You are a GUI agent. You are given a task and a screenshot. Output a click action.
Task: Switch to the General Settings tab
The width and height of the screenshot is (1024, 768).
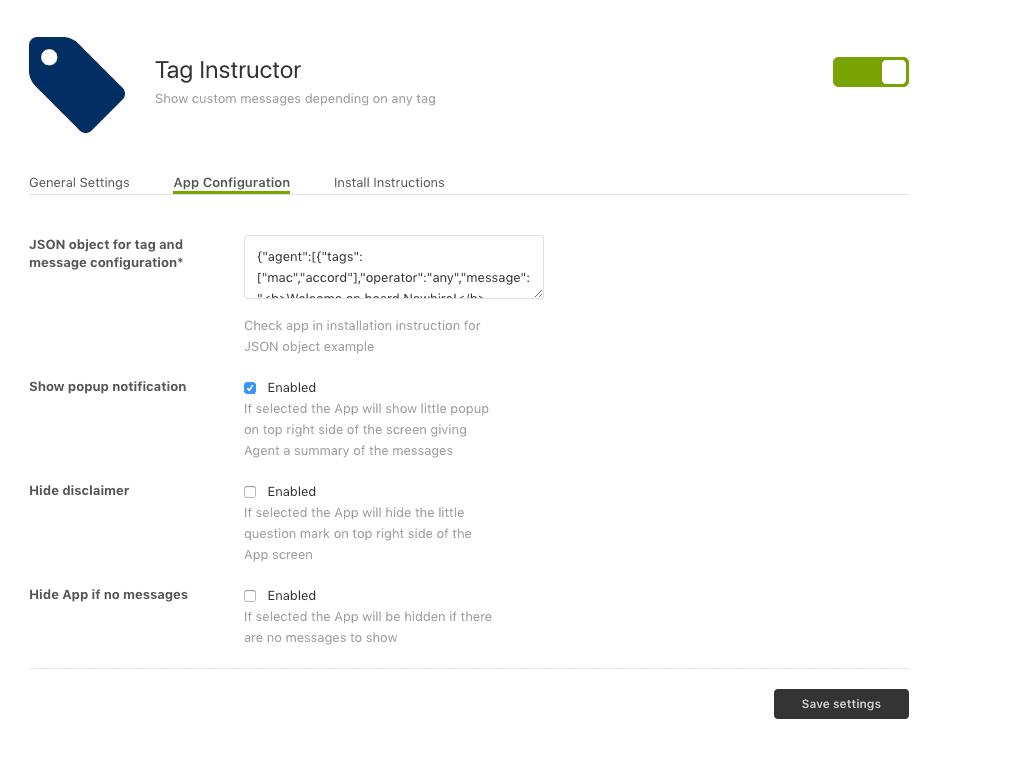coord(79,183)
